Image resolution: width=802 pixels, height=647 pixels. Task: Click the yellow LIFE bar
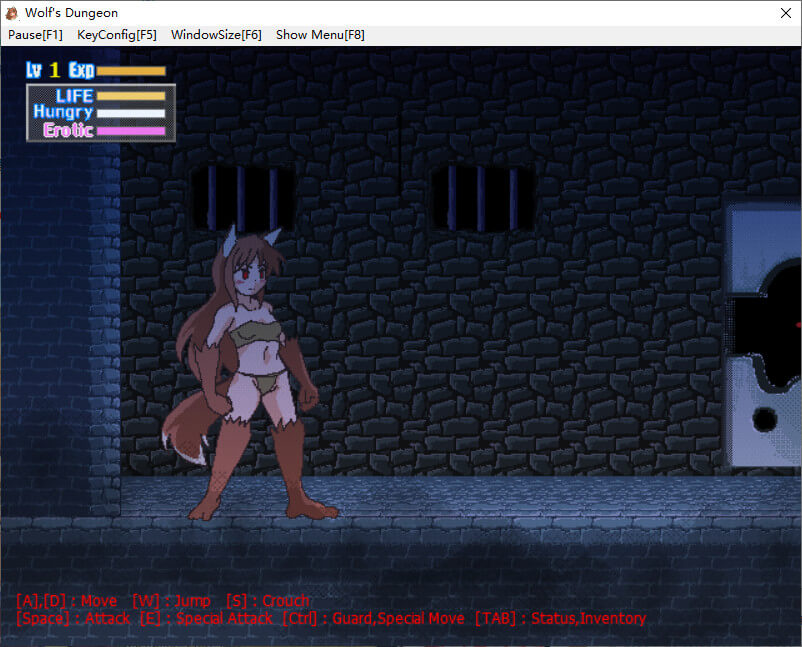(131, 96)
